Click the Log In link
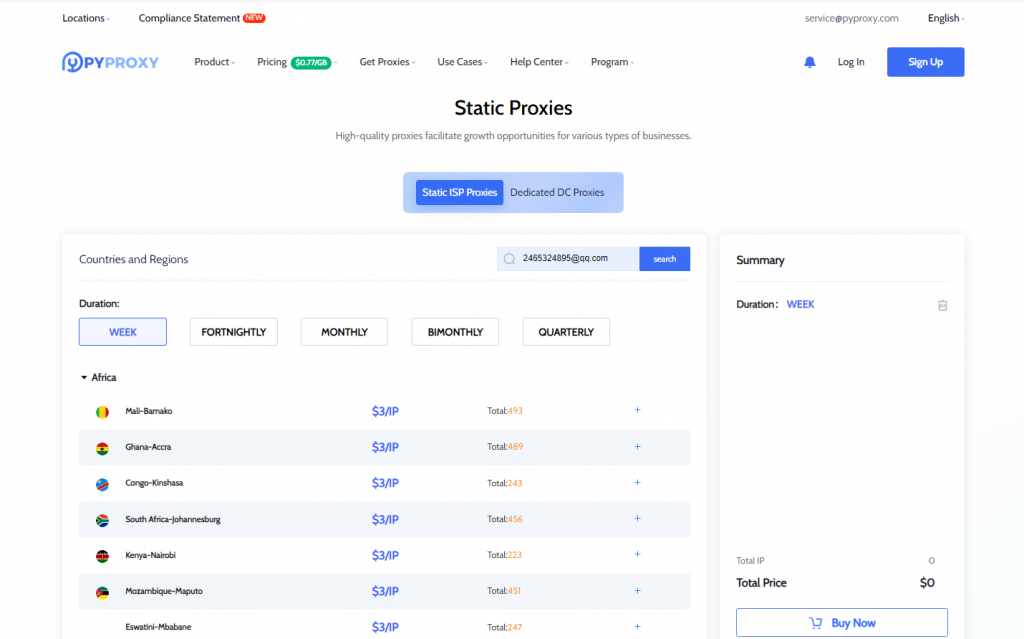1024x639 pixels. 850,62
